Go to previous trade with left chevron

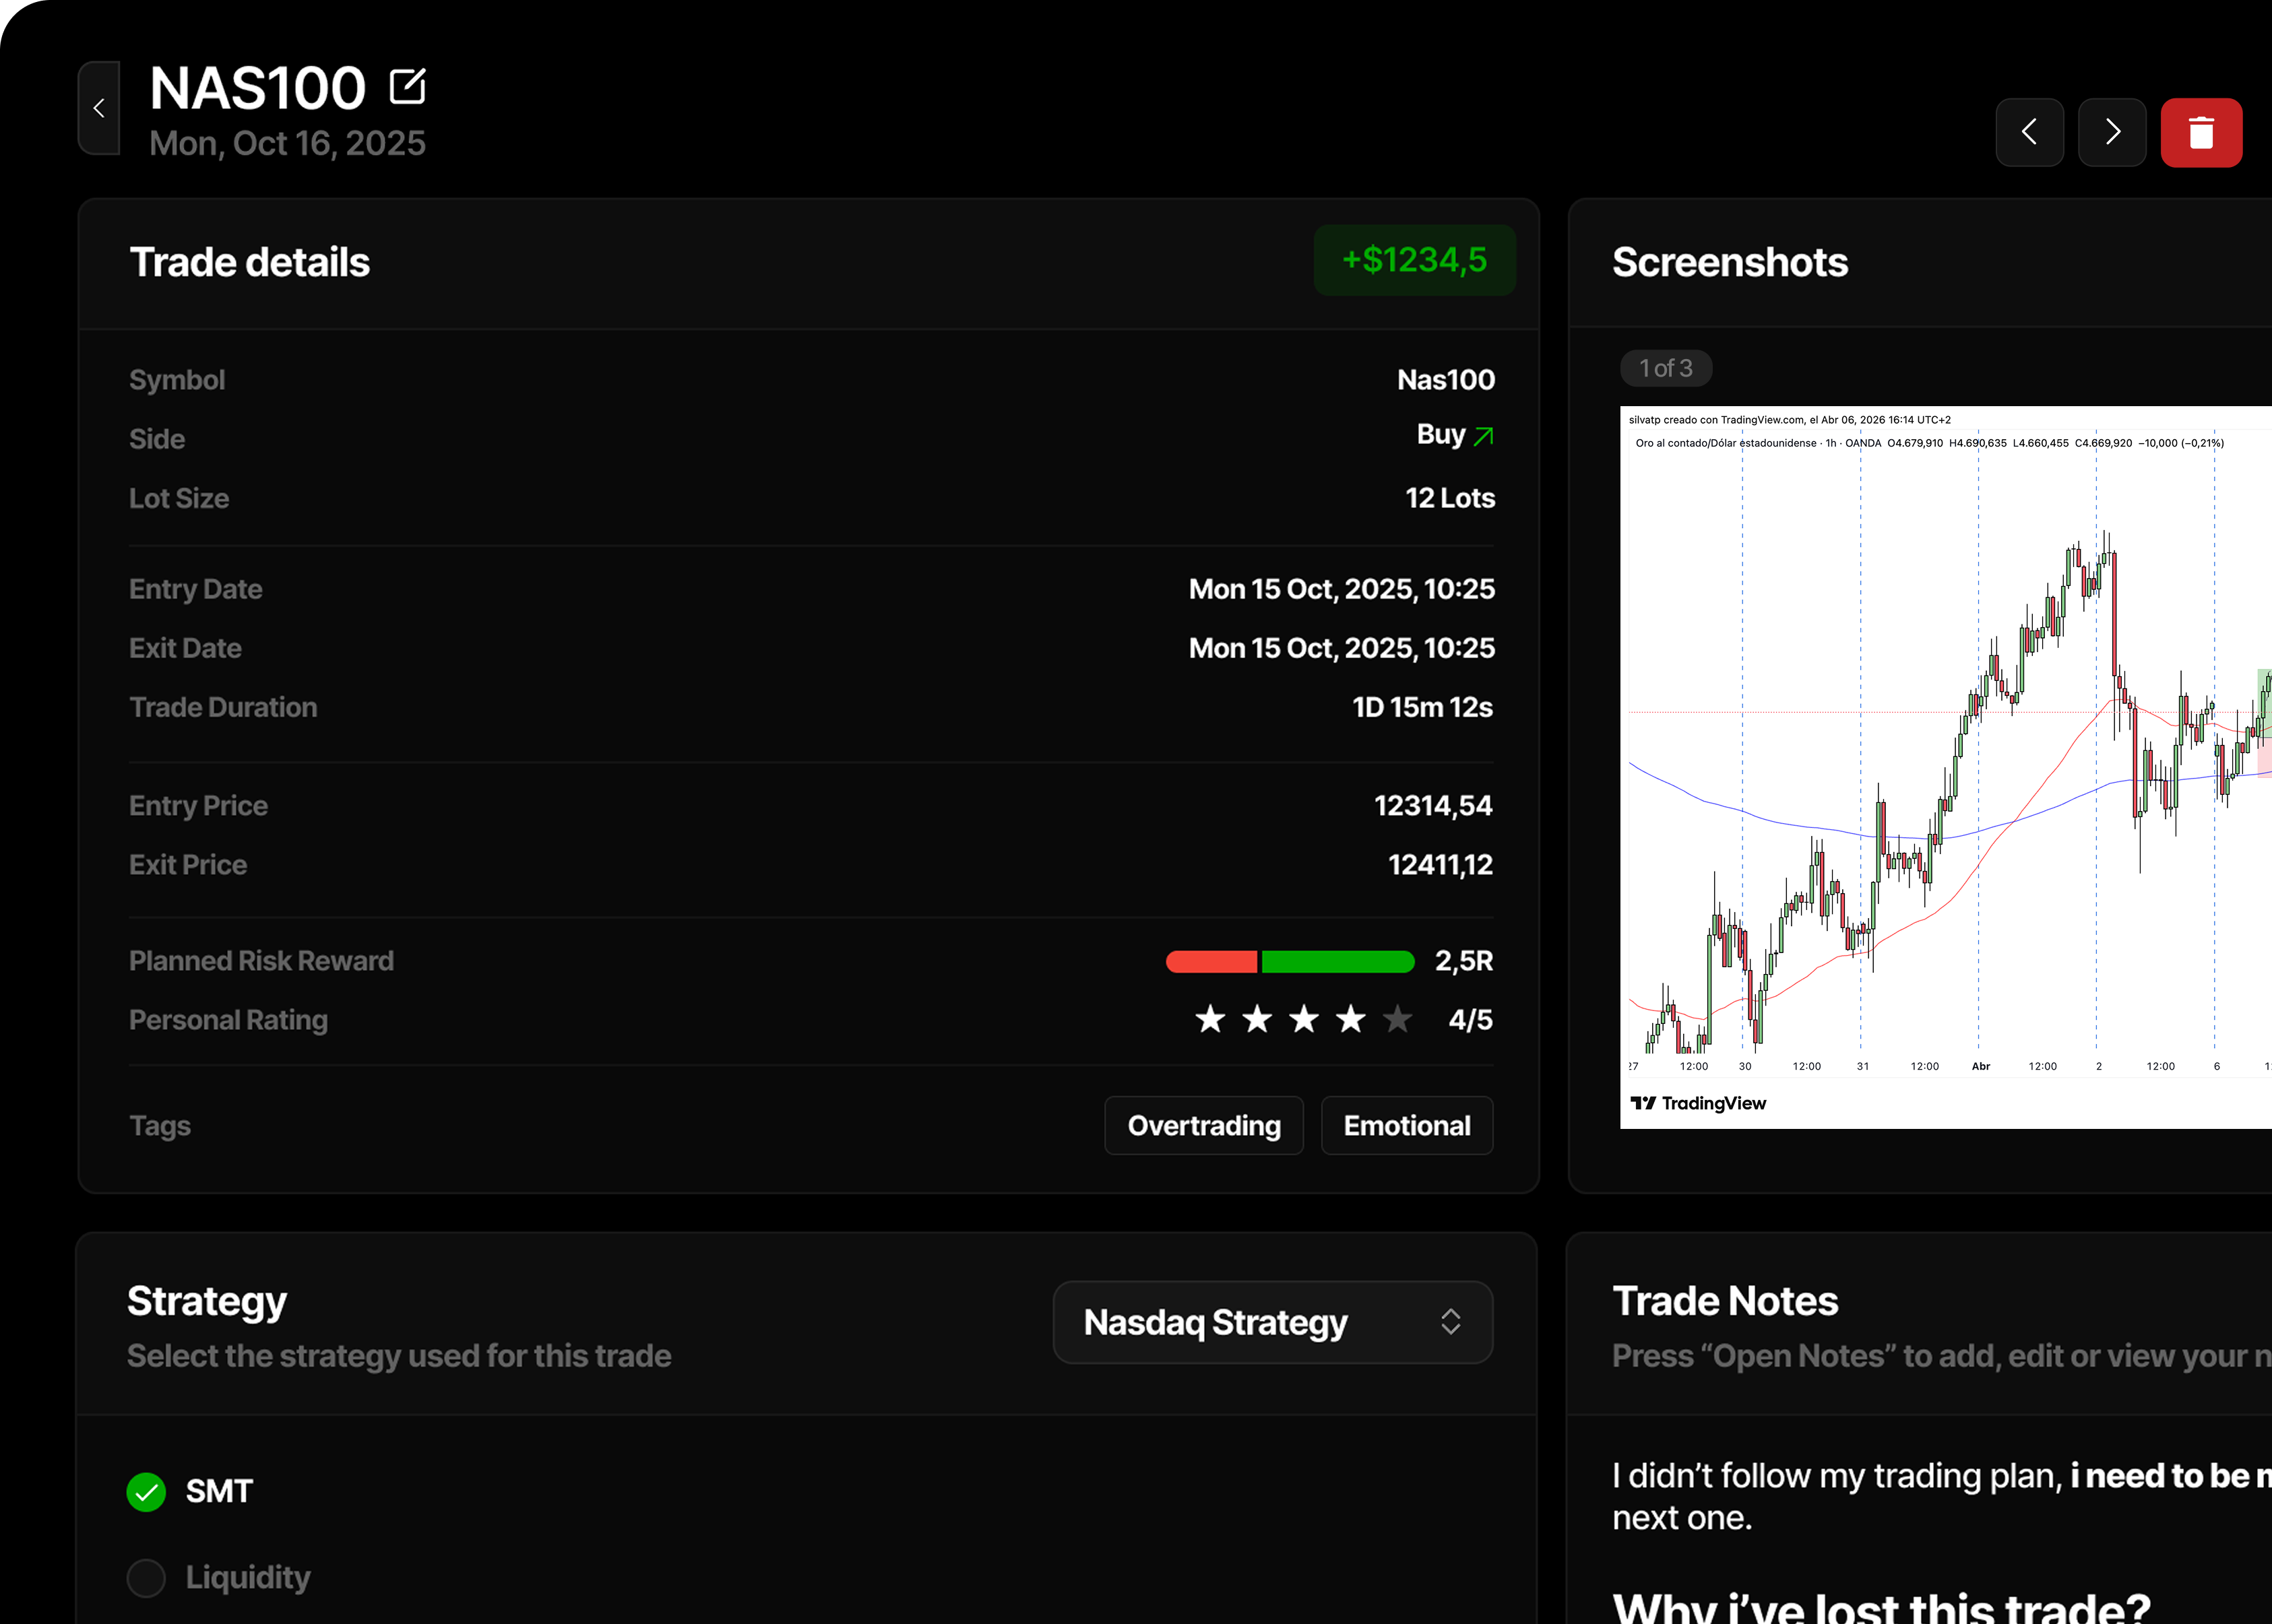[x=2029, y=132]
